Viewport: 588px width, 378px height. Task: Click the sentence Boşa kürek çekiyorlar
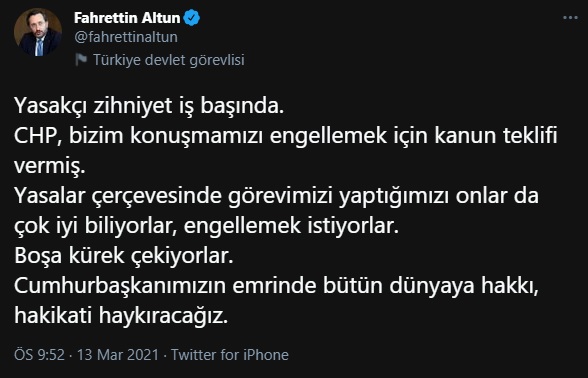tap(124, 256)
